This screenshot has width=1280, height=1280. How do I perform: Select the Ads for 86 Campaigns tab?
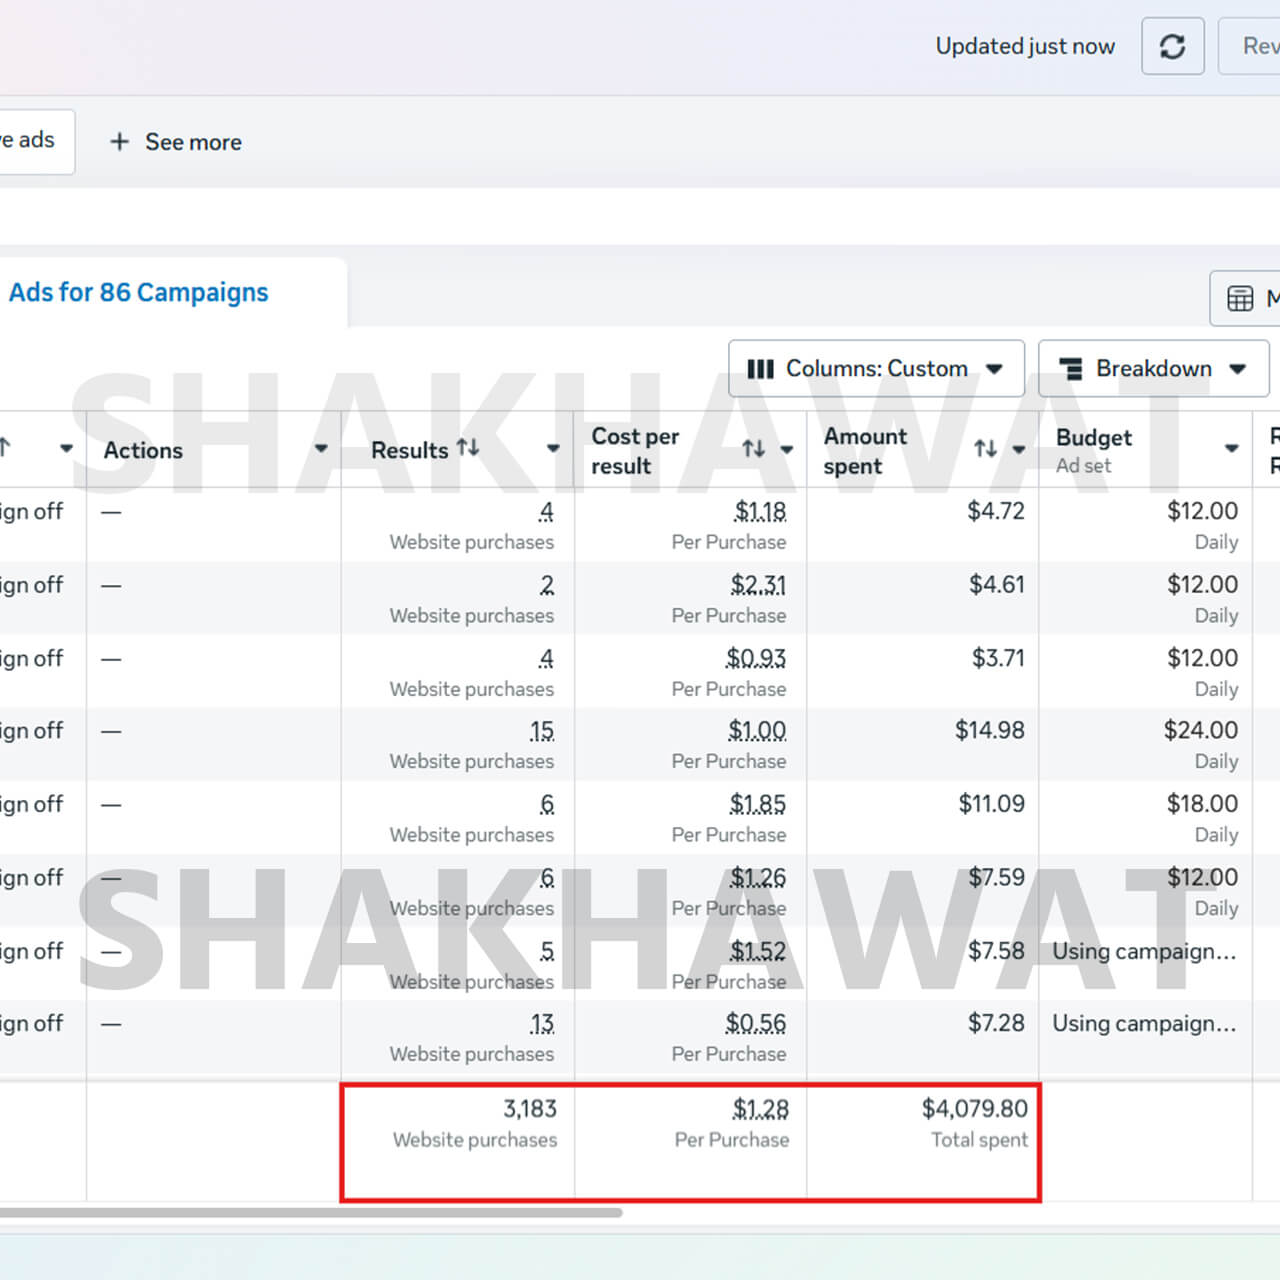pyautogui.click(x=139, y=292)
